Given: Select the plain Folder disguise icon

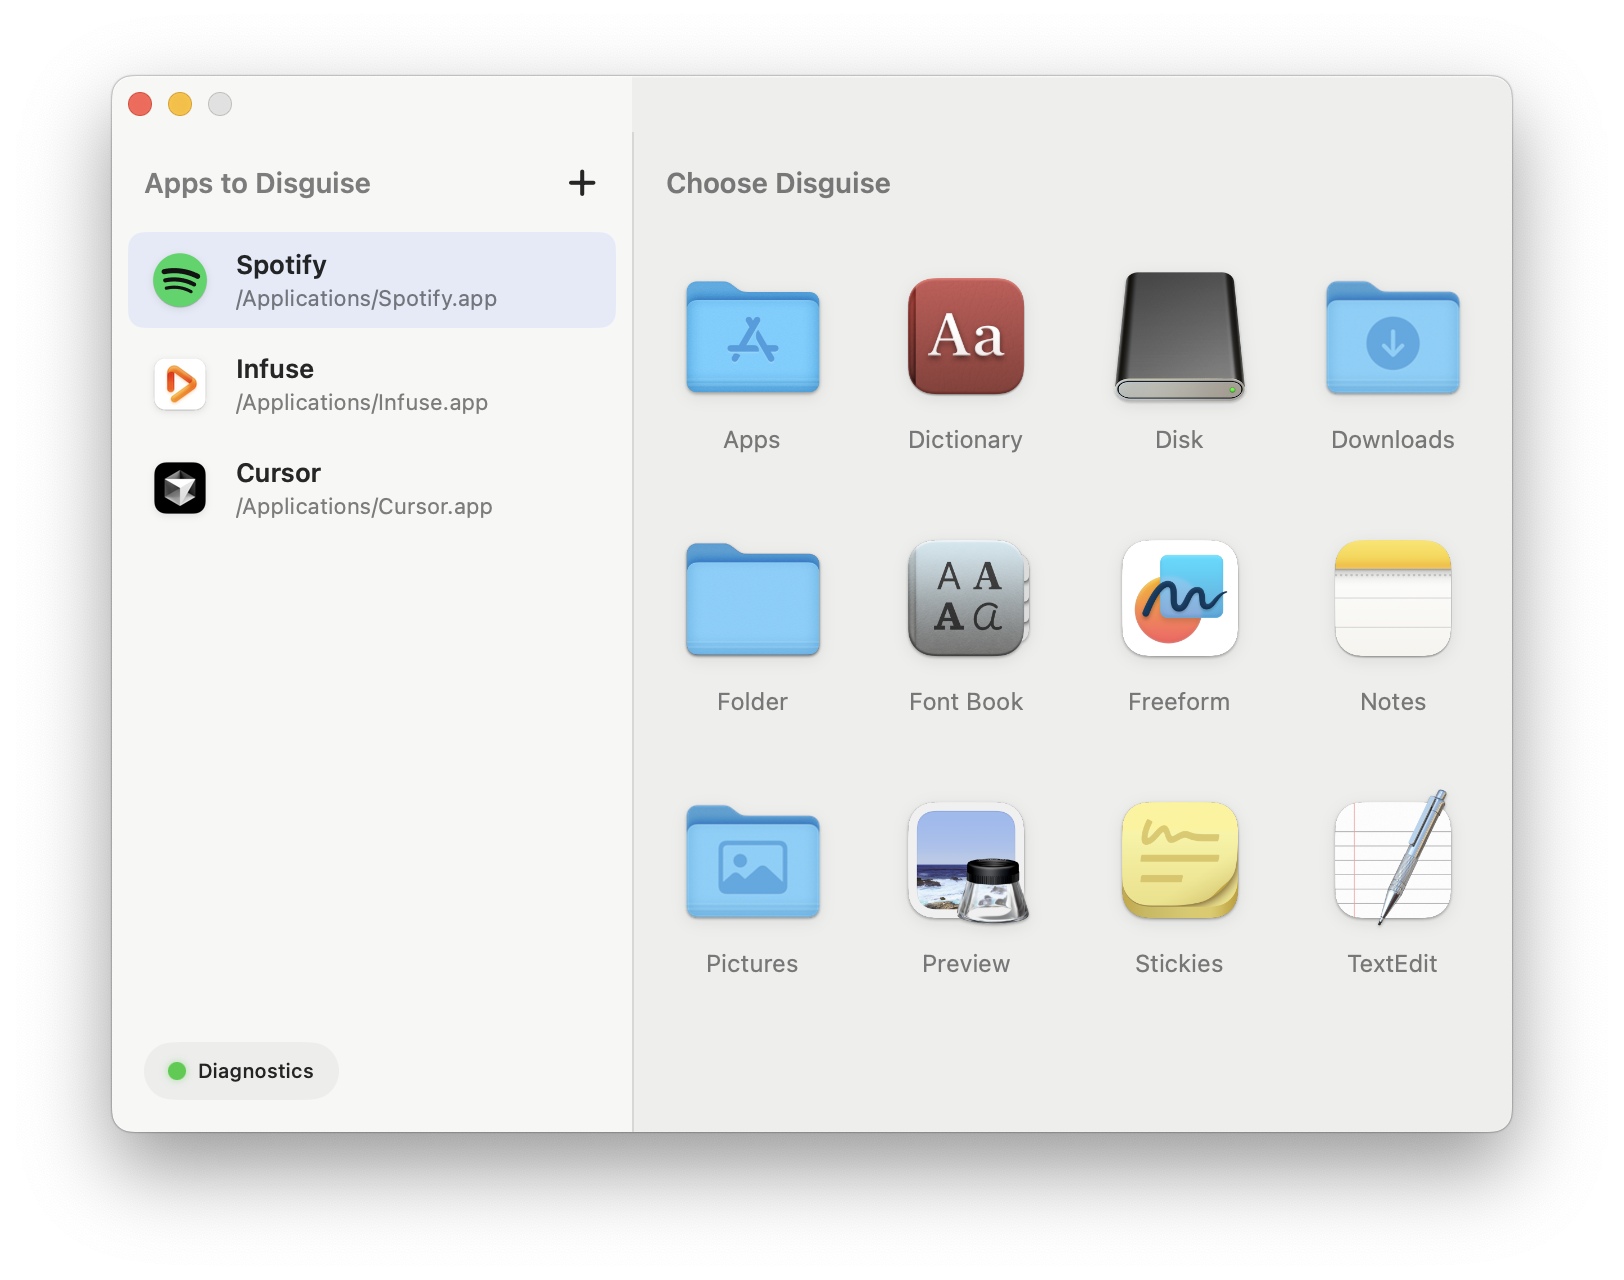Looking at the screenshot, I should pos(752,599).
